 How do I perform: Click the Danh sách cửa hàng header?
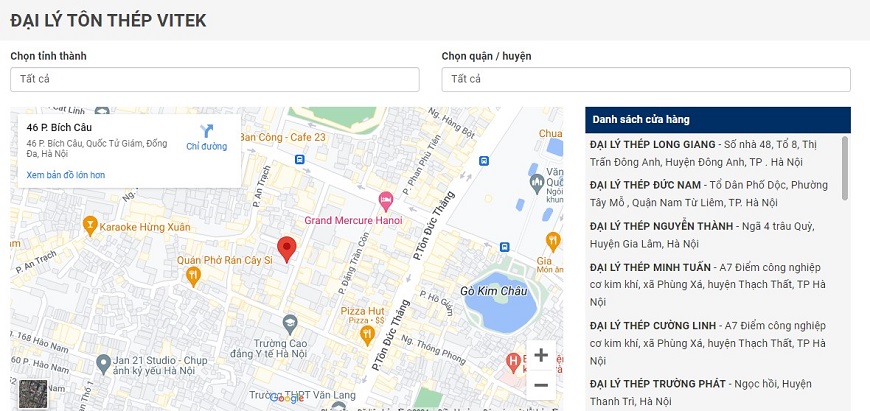tap(717, 120)
